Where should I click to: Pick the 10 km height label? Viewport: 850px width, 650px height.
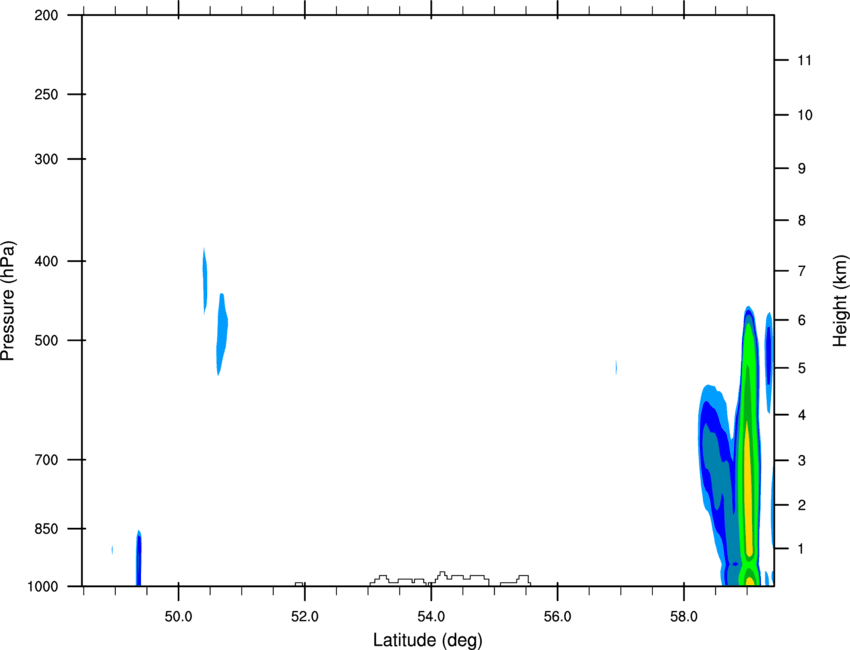[804, 115]
